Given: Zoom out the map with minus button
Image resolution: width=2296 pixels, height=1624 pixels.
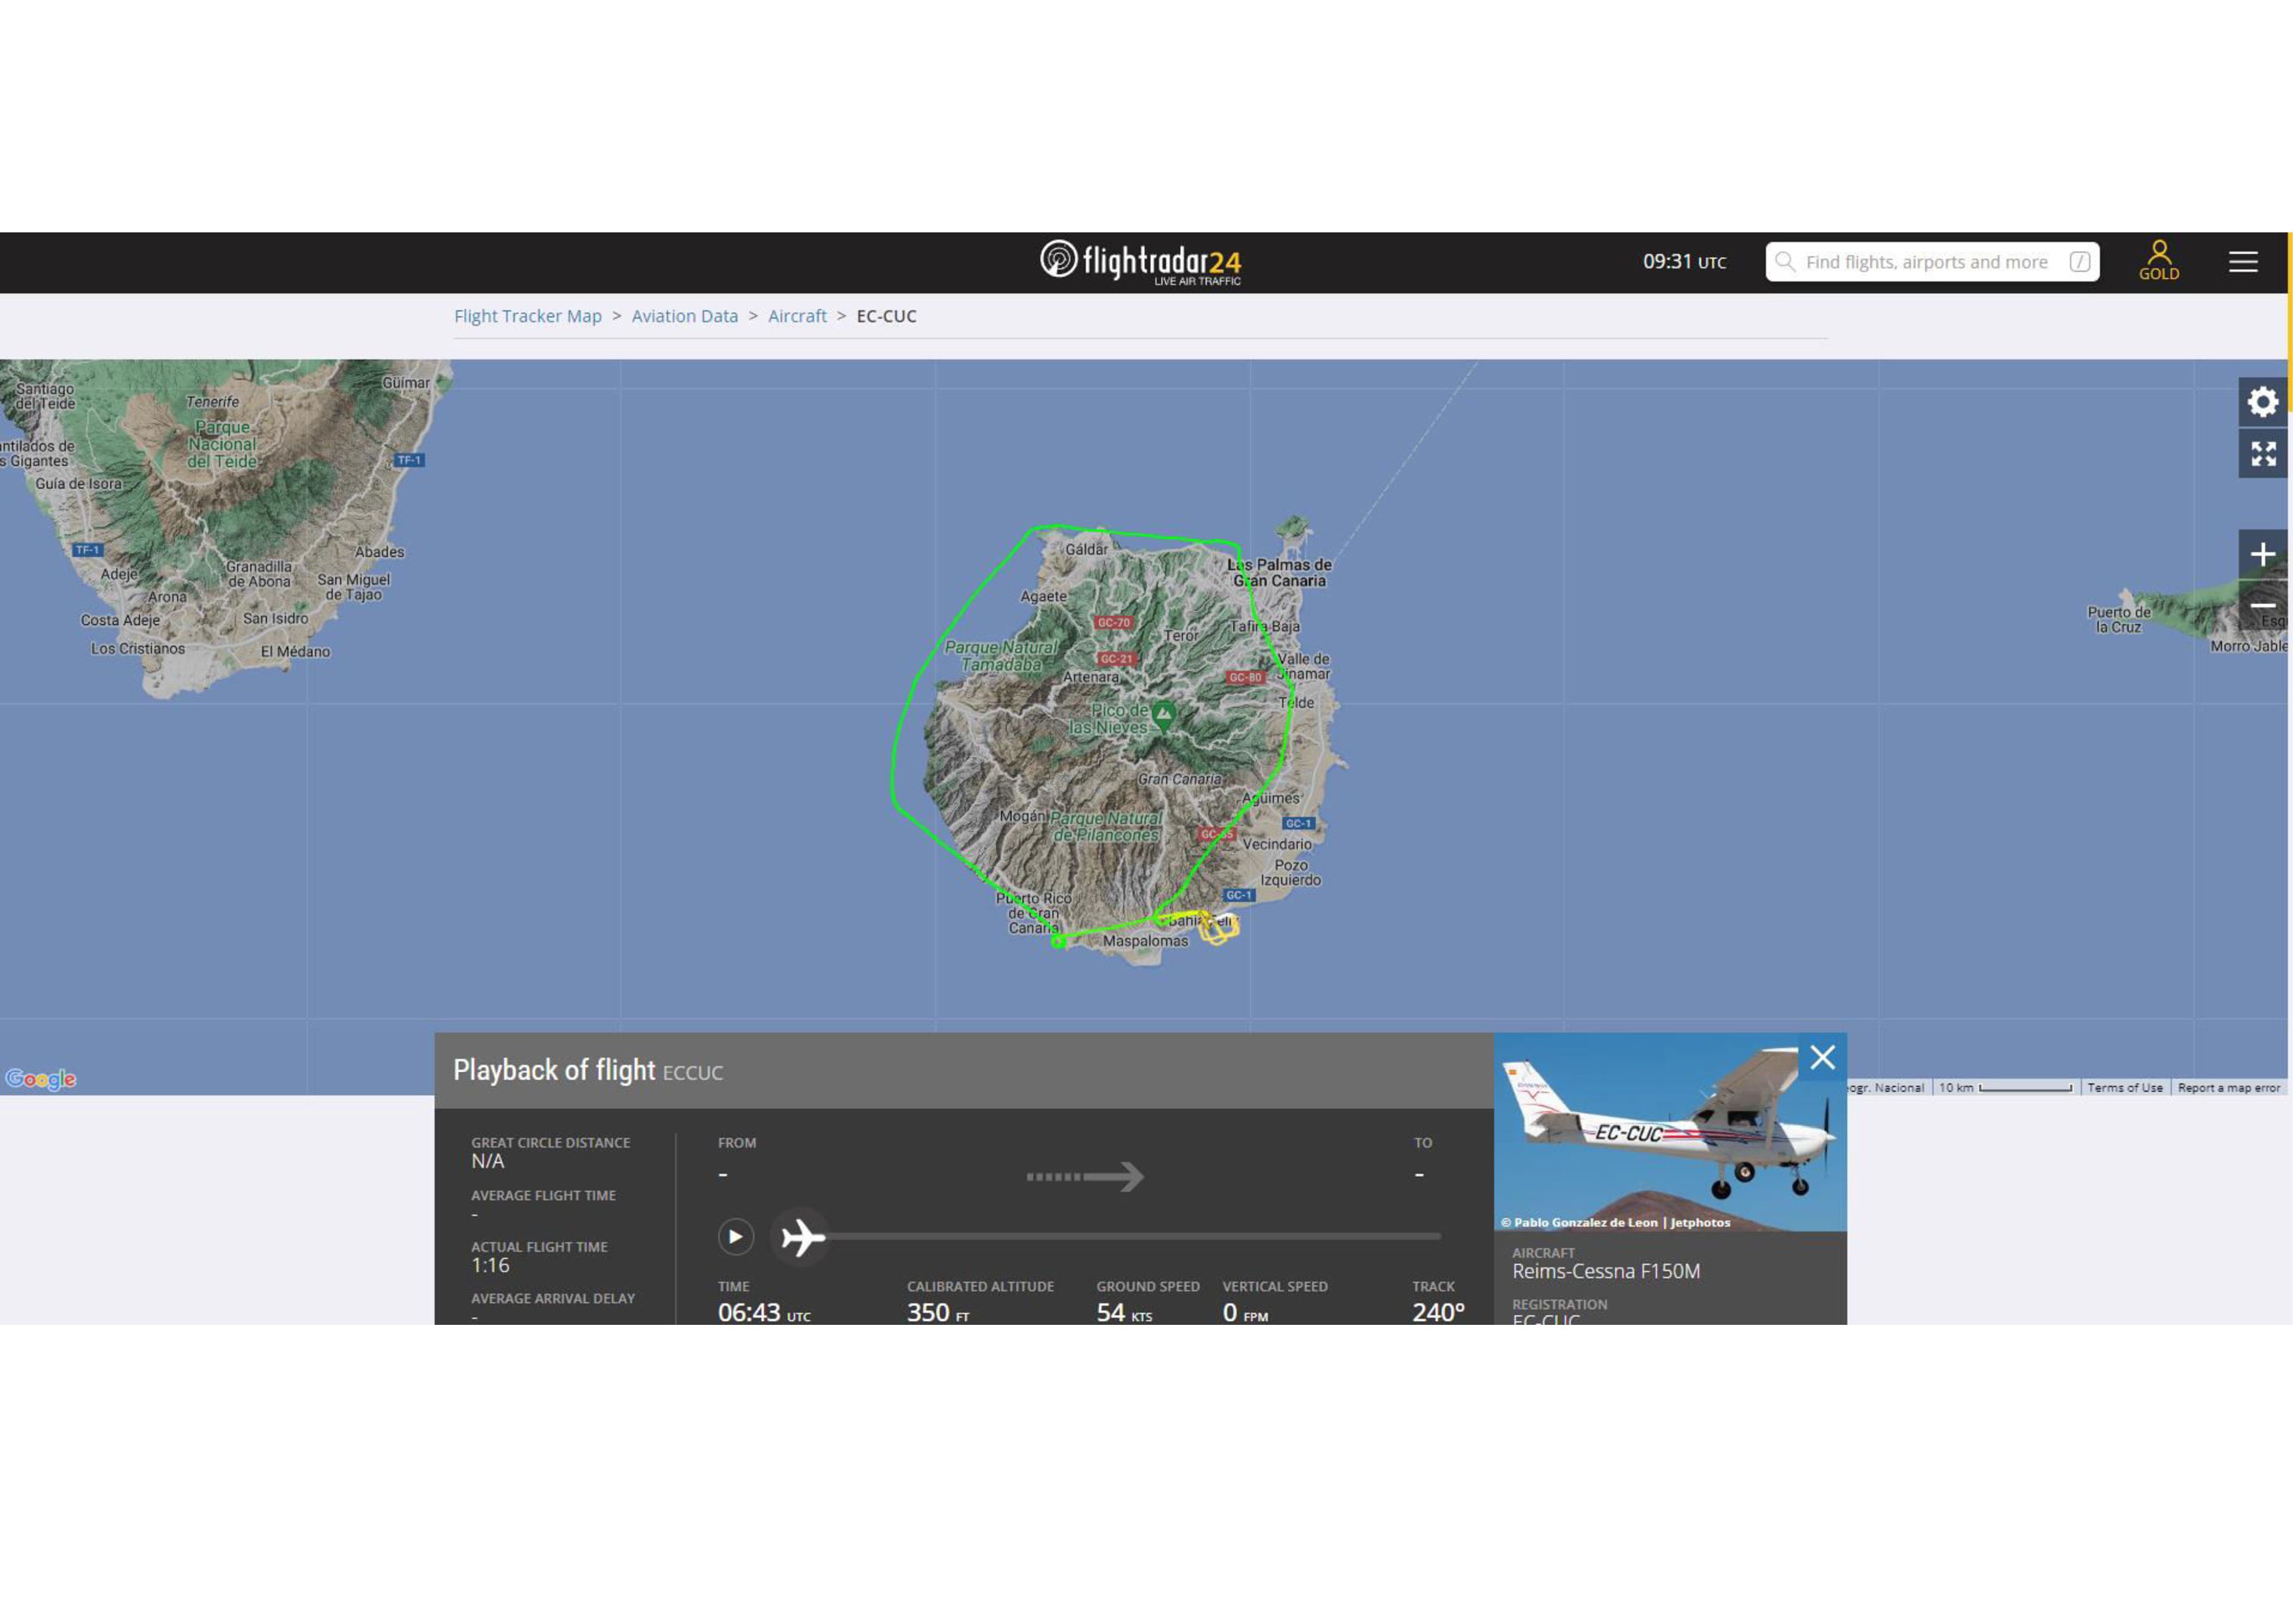Looking at the screenshot, I should point(2262,606).
